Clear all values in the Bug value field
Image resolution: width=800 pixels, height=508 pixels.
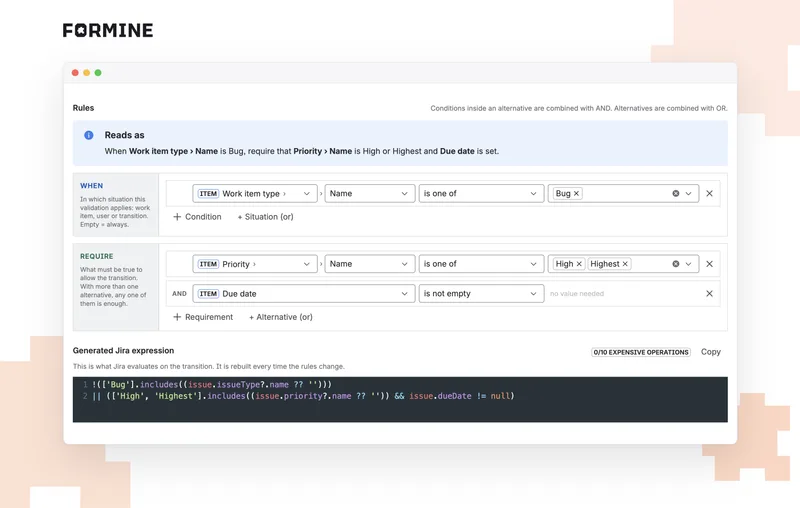pos(676,193)
